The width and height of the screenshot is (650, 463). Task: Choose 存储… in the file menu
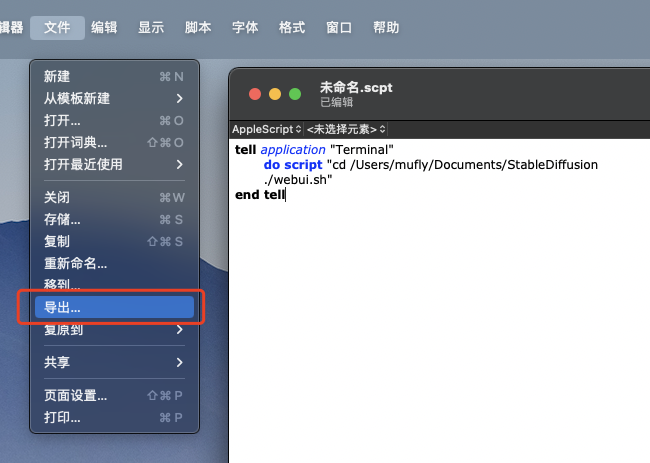pyautogui.click(x=114, y=219)
